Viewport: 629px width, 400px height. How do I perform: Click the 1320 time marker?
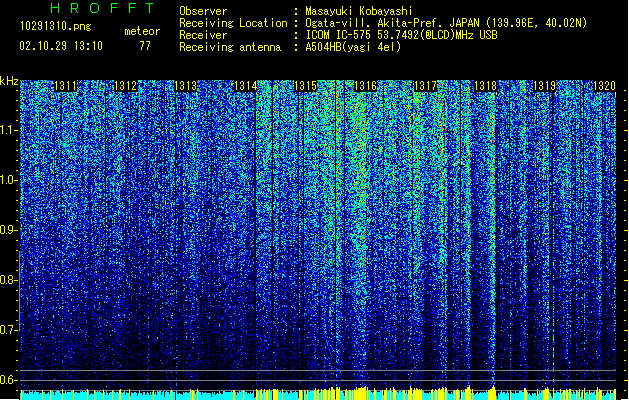(604, 86)
